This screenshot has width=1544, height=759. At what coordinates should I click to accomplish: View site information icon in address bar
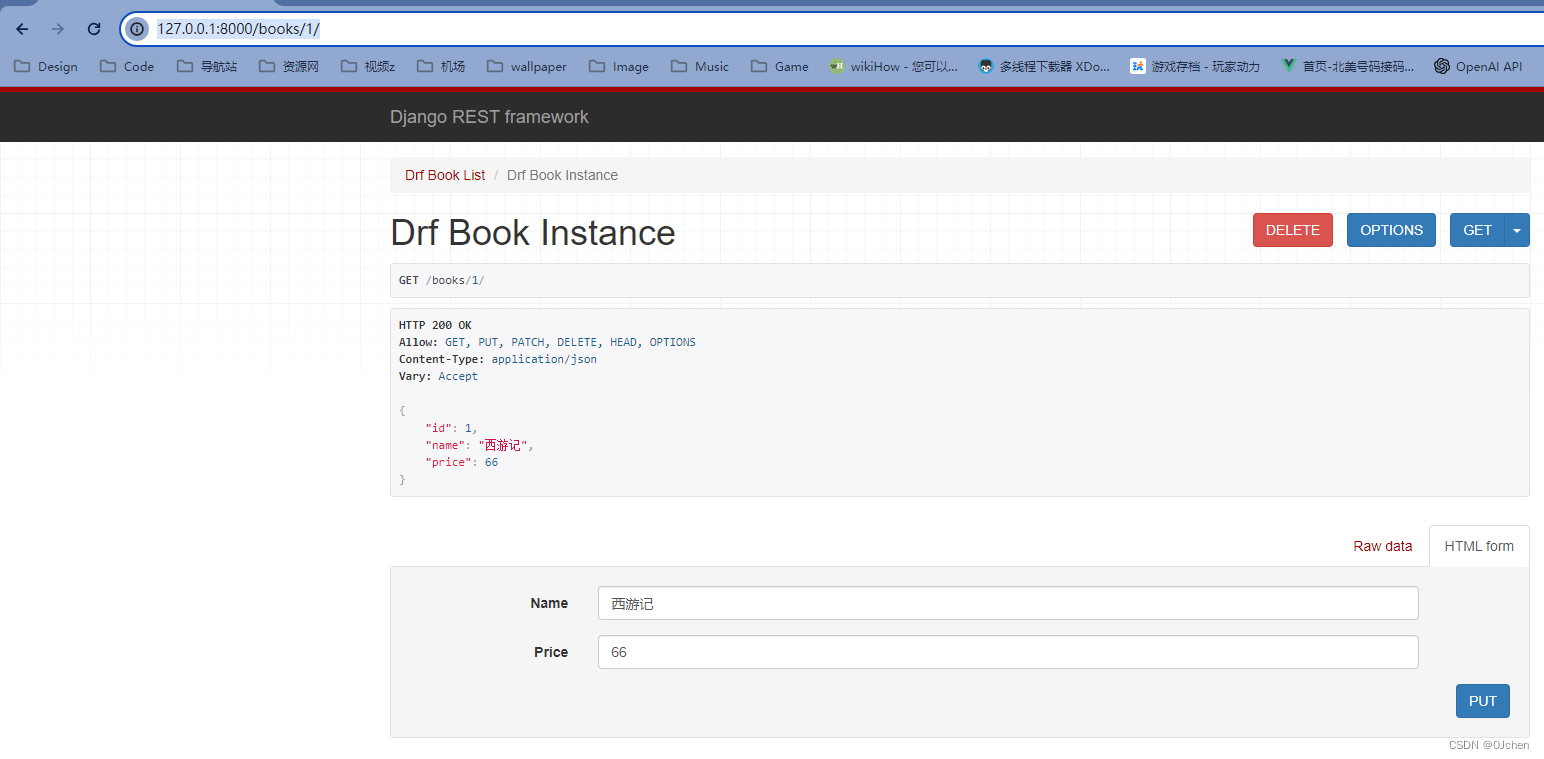tap(138, 29)
